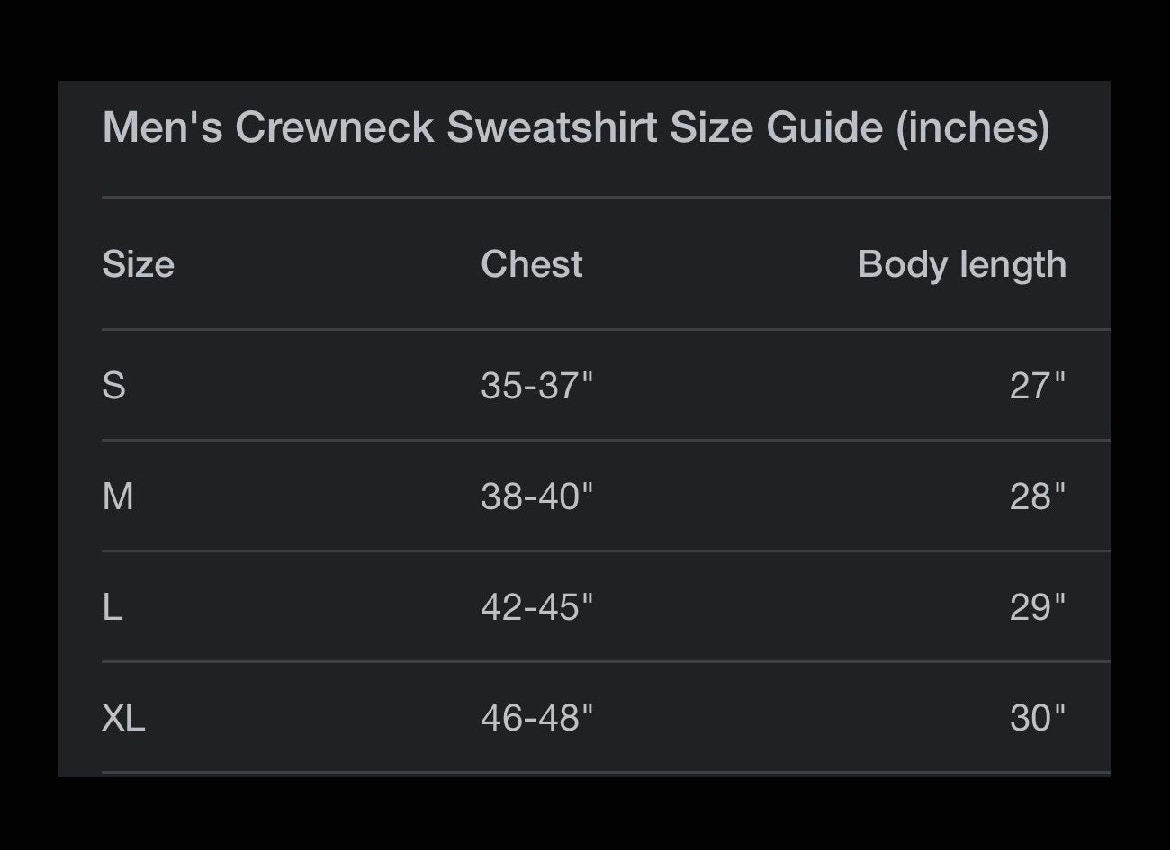Click the 27" body length value
1170x850 pixels.
(1038, 386)
